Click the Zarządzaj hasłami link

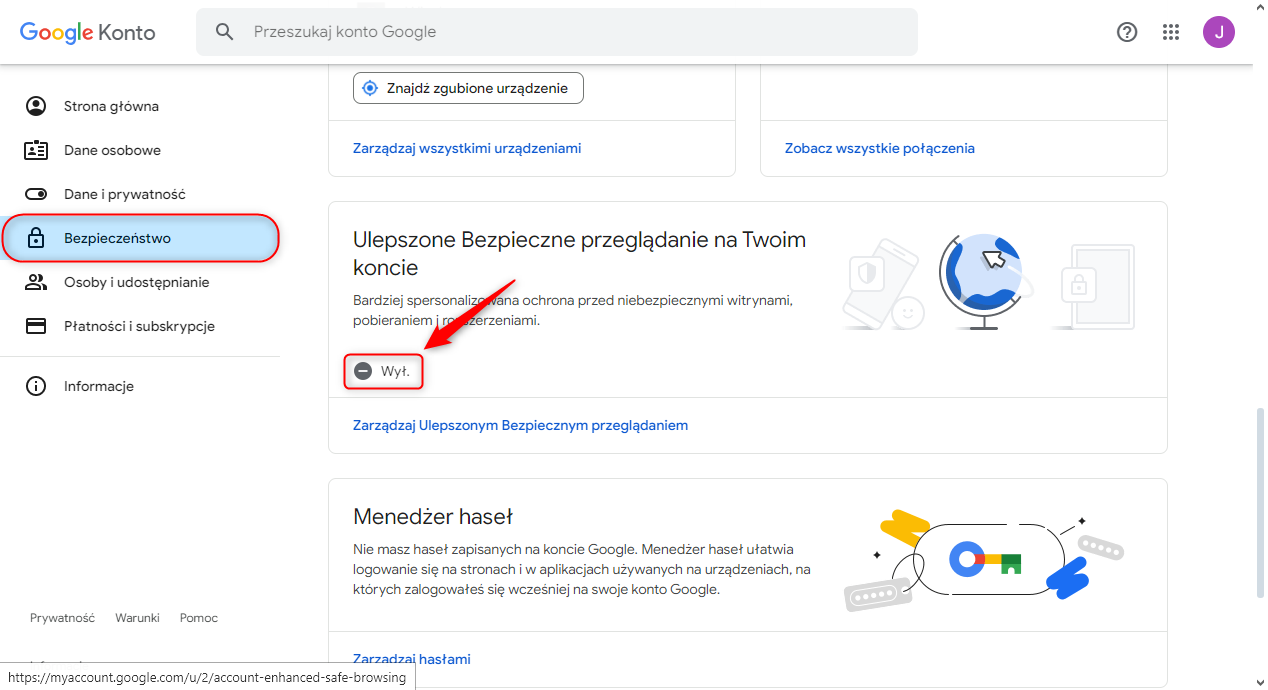[x=412, y=659]
